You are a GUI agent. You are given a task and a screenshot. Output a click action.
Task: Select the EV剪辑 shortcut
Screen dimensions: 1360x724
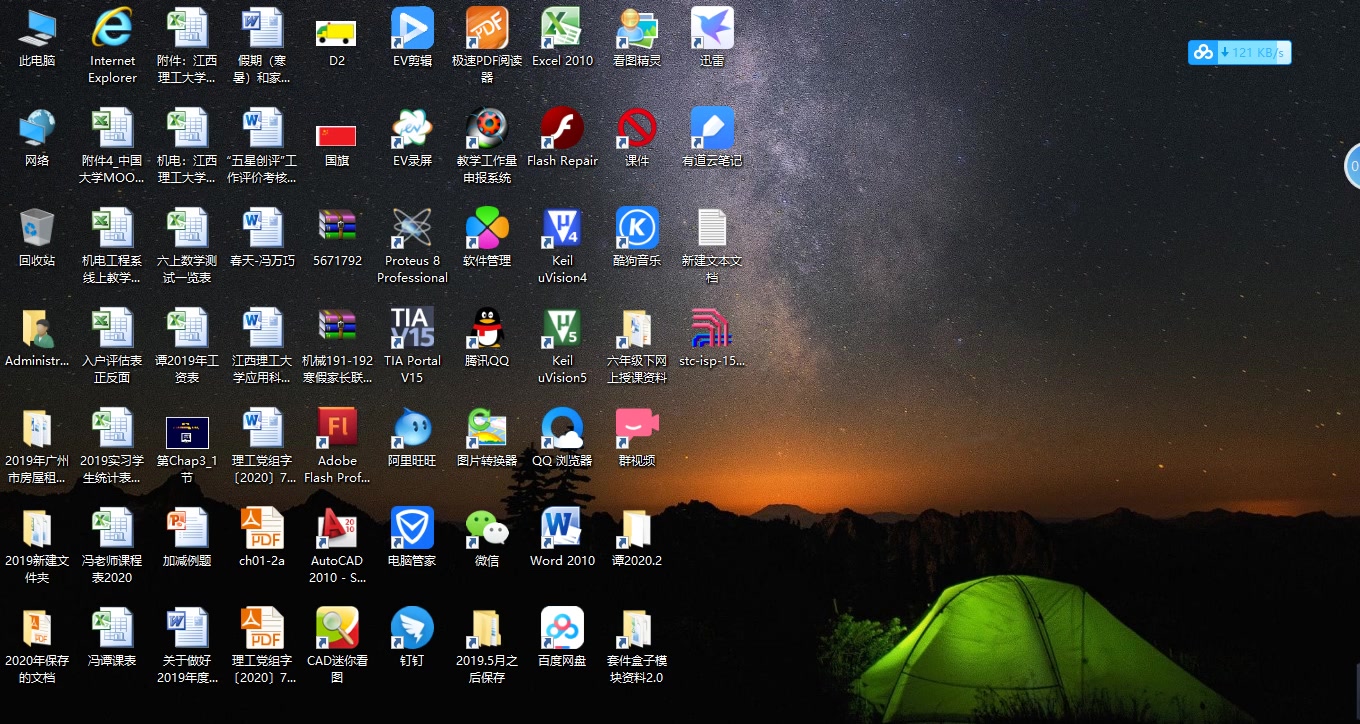tap(412, 28)
